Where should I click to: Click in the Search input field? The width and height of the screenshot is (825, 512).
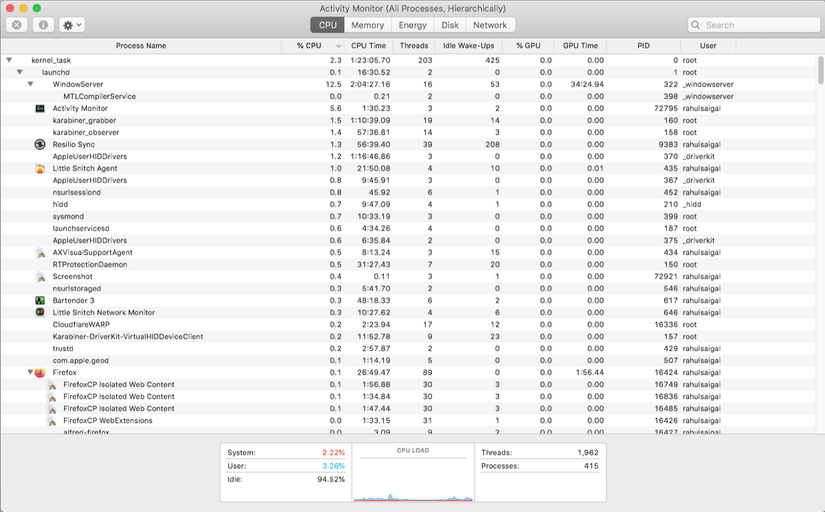point(753,25)
